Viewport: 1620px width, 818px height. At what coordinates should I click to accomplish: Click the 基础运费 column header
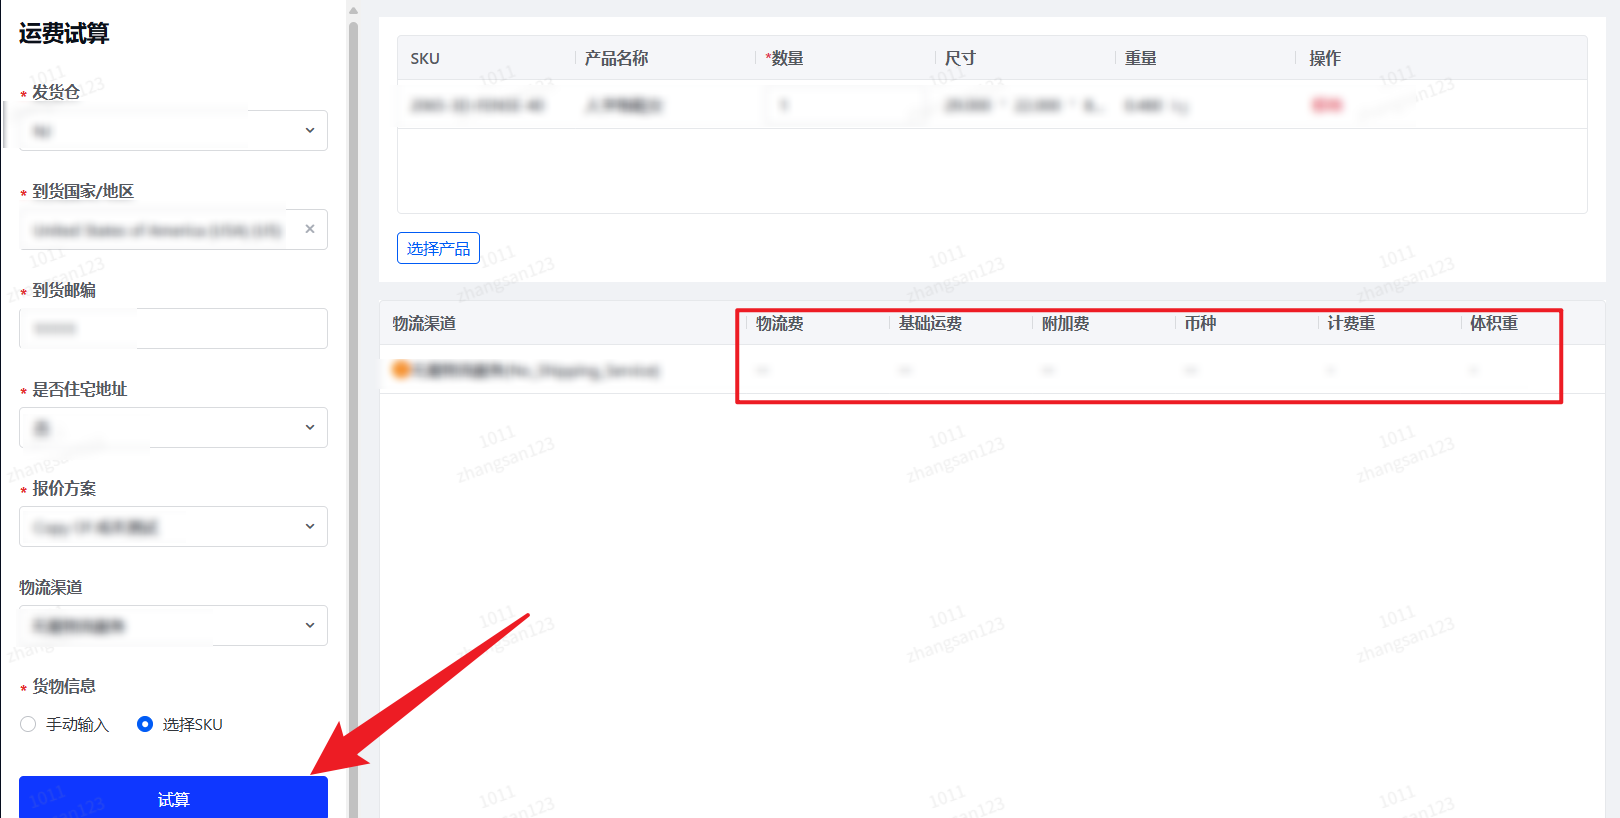click(930, 323)
